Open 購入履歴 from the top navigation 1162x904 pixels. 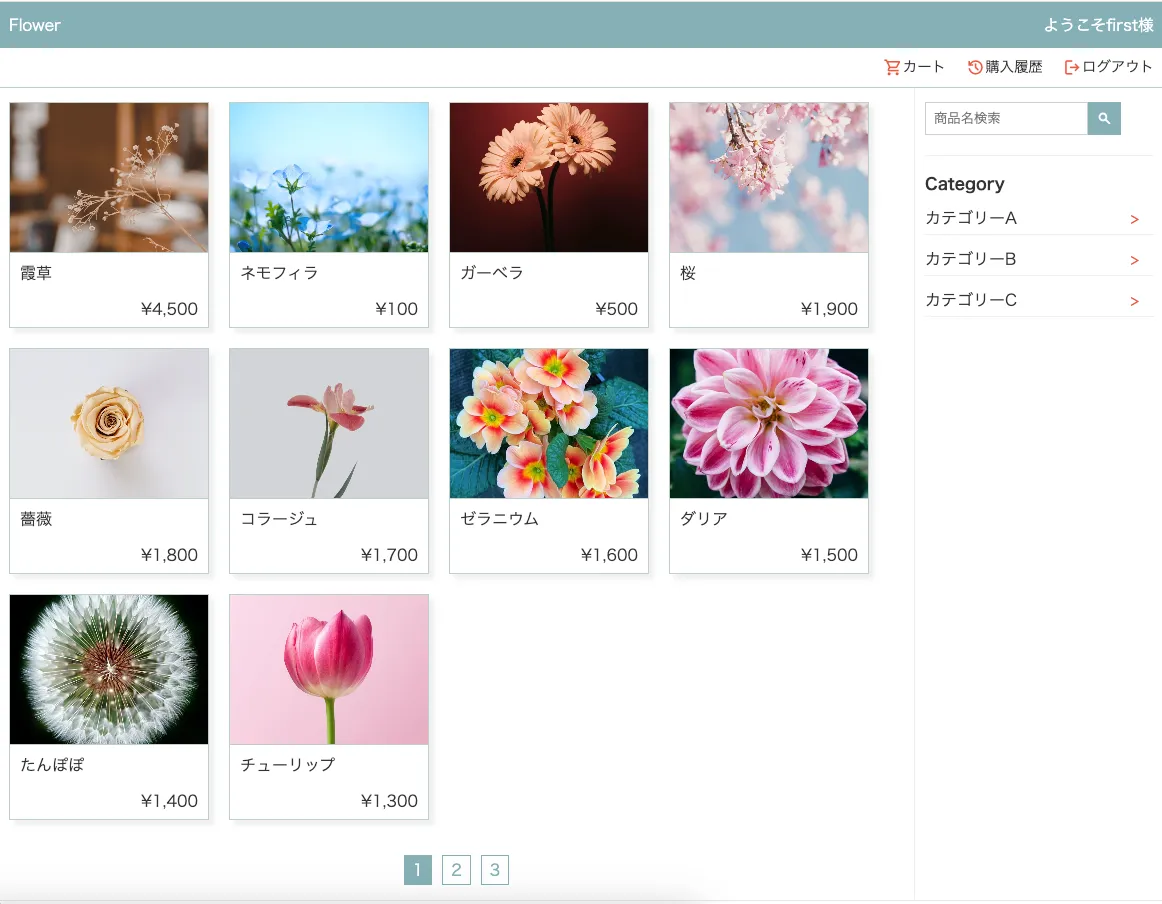(1014, 66)
